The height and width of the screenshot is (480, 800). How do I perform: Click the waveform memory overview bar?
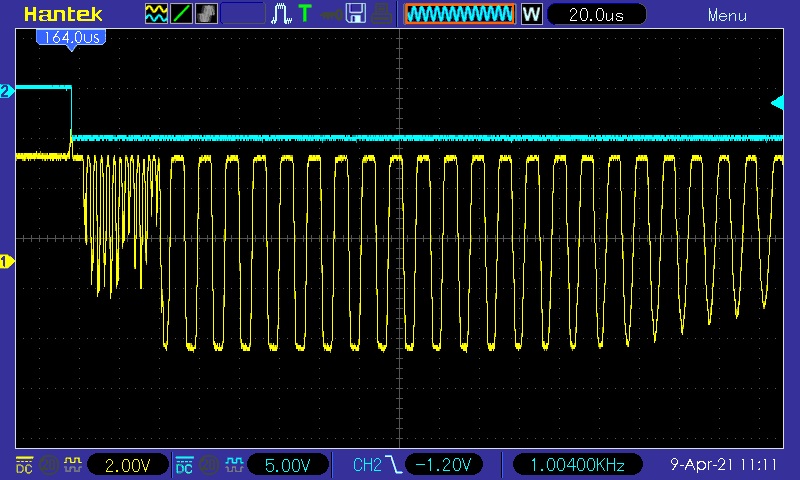(459, 14)
